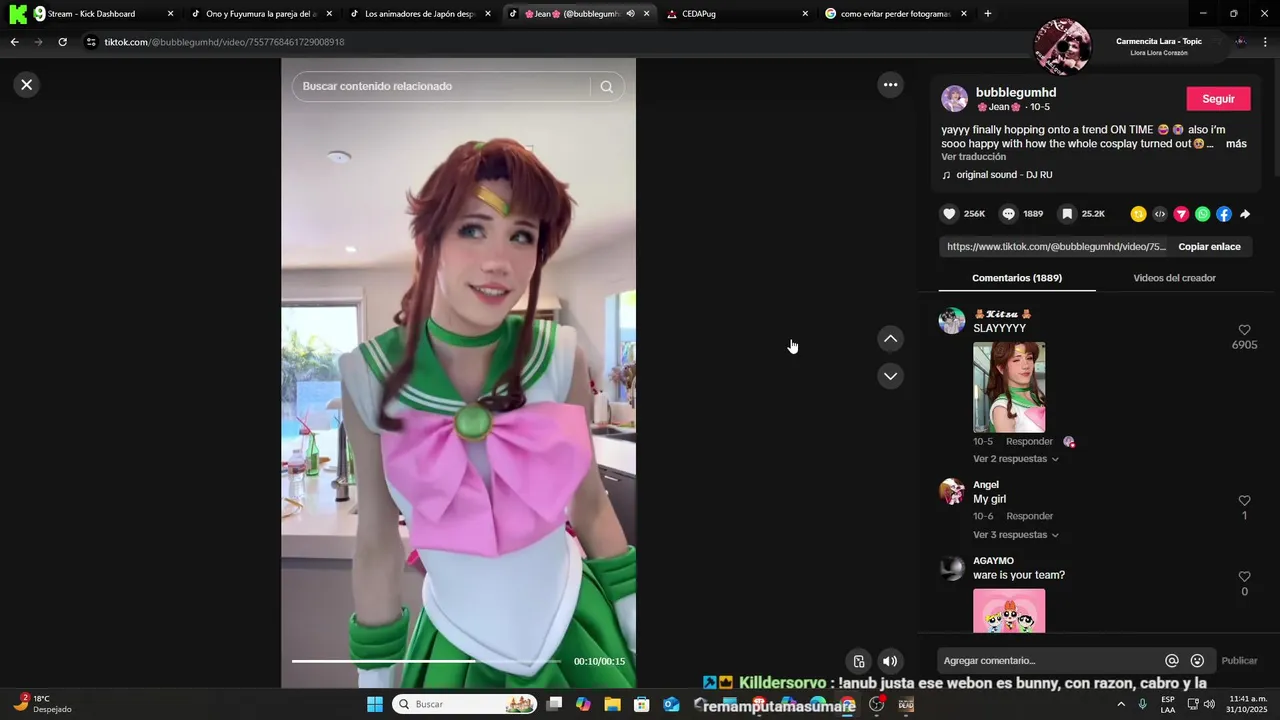Image resolution: width=1280 pixels, height=720 pixels.
Task: Switch to Ono y Fuyumura browser tab
Action: (x=261, y=14)
